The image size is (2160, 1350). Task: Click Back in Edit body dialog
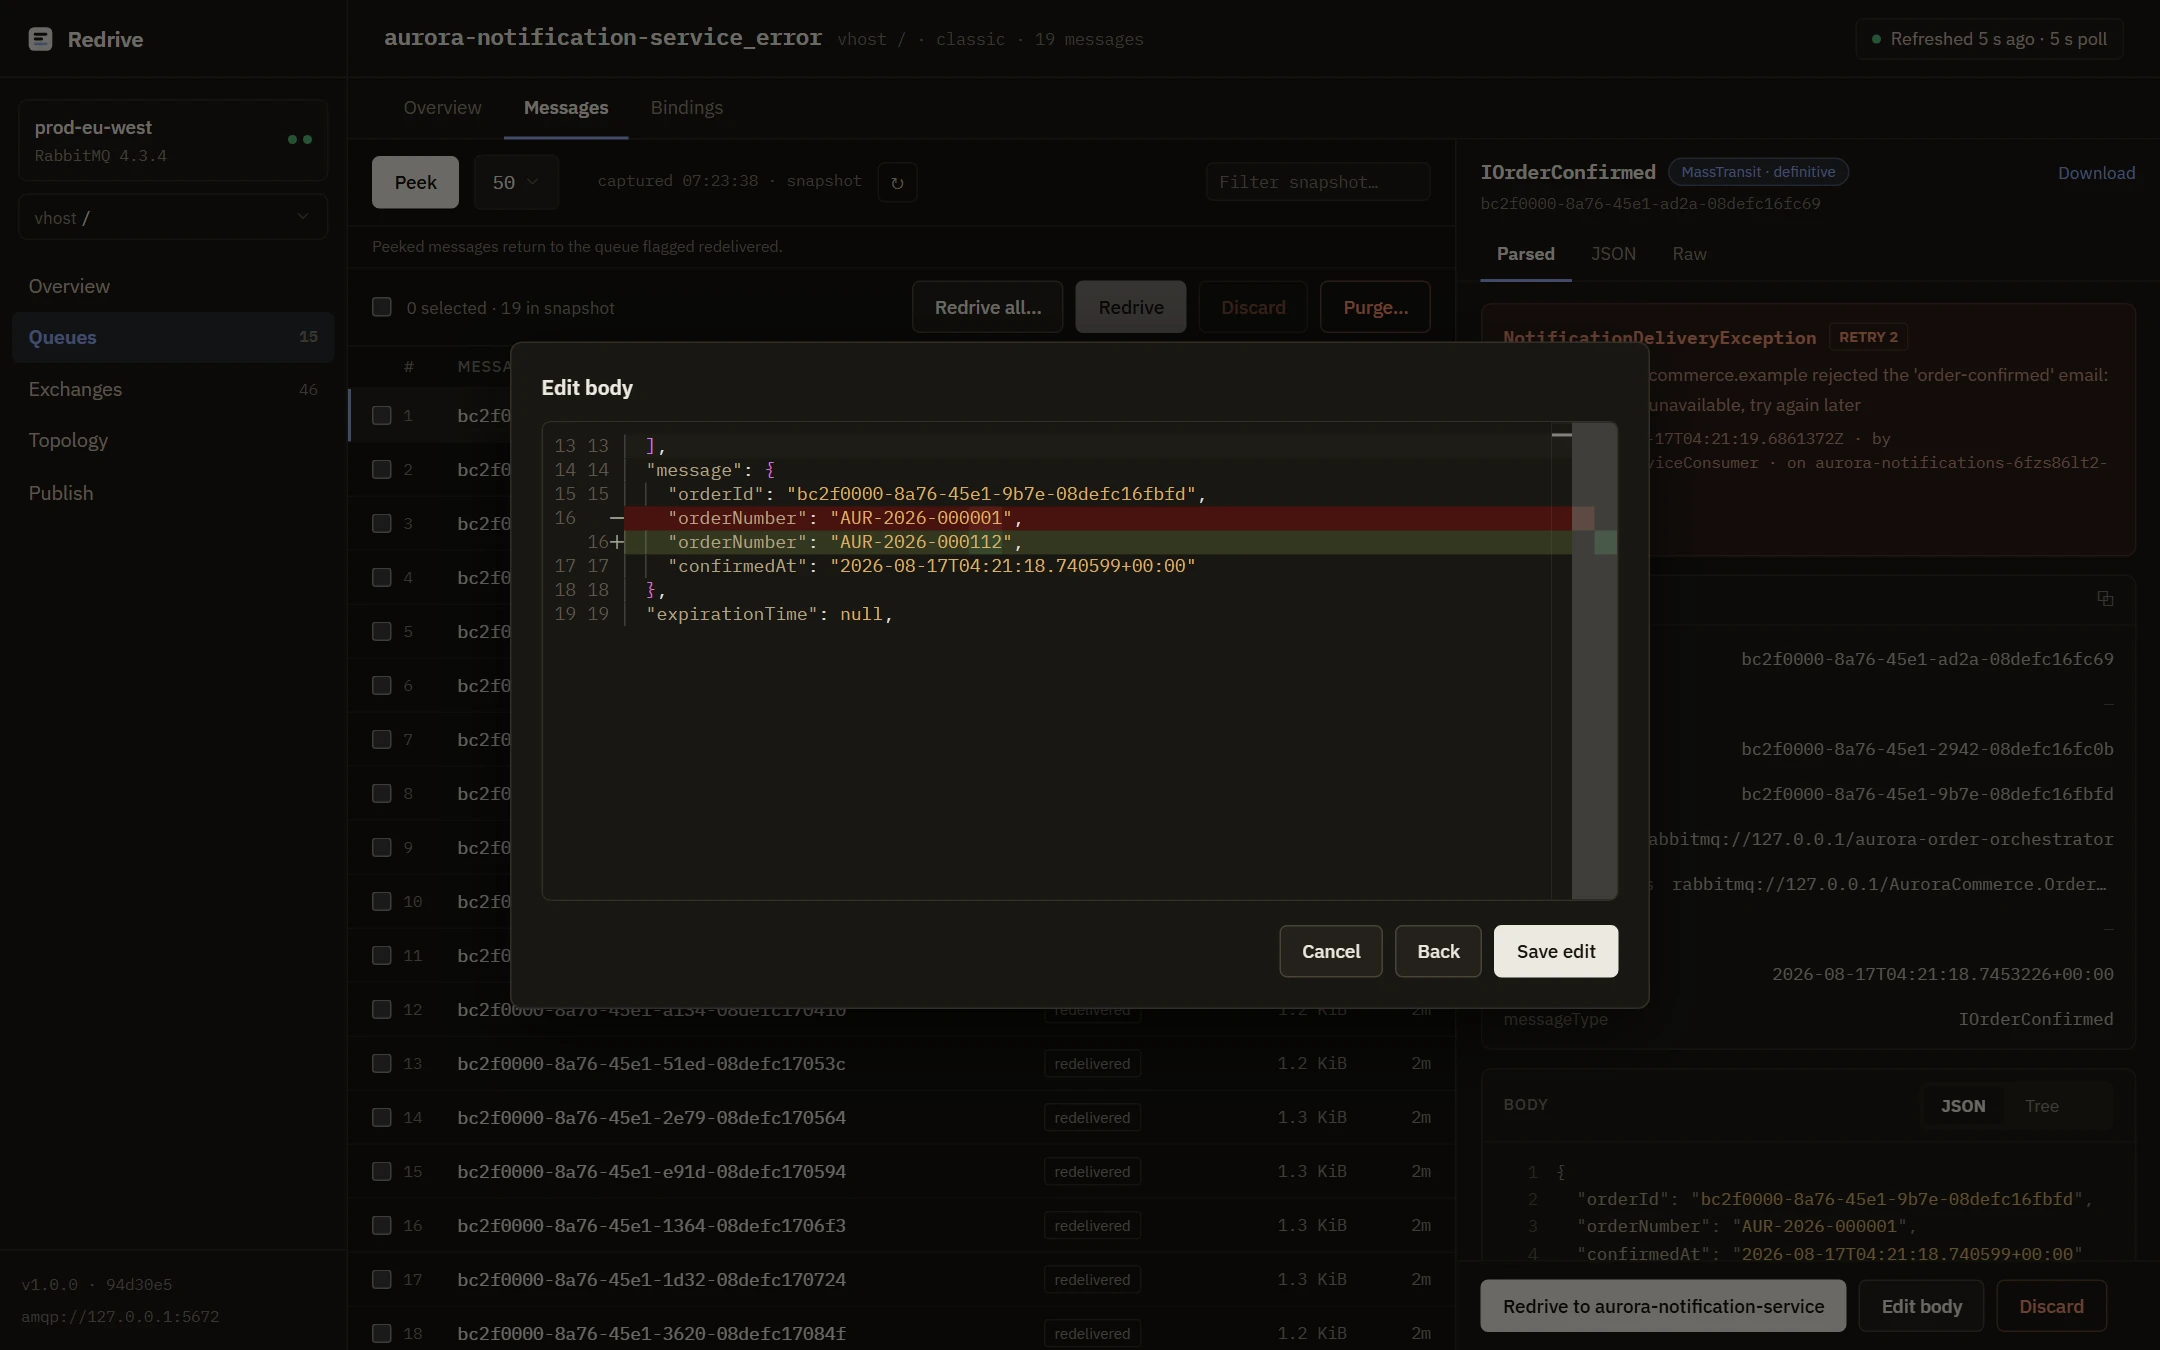point(1438,951)
